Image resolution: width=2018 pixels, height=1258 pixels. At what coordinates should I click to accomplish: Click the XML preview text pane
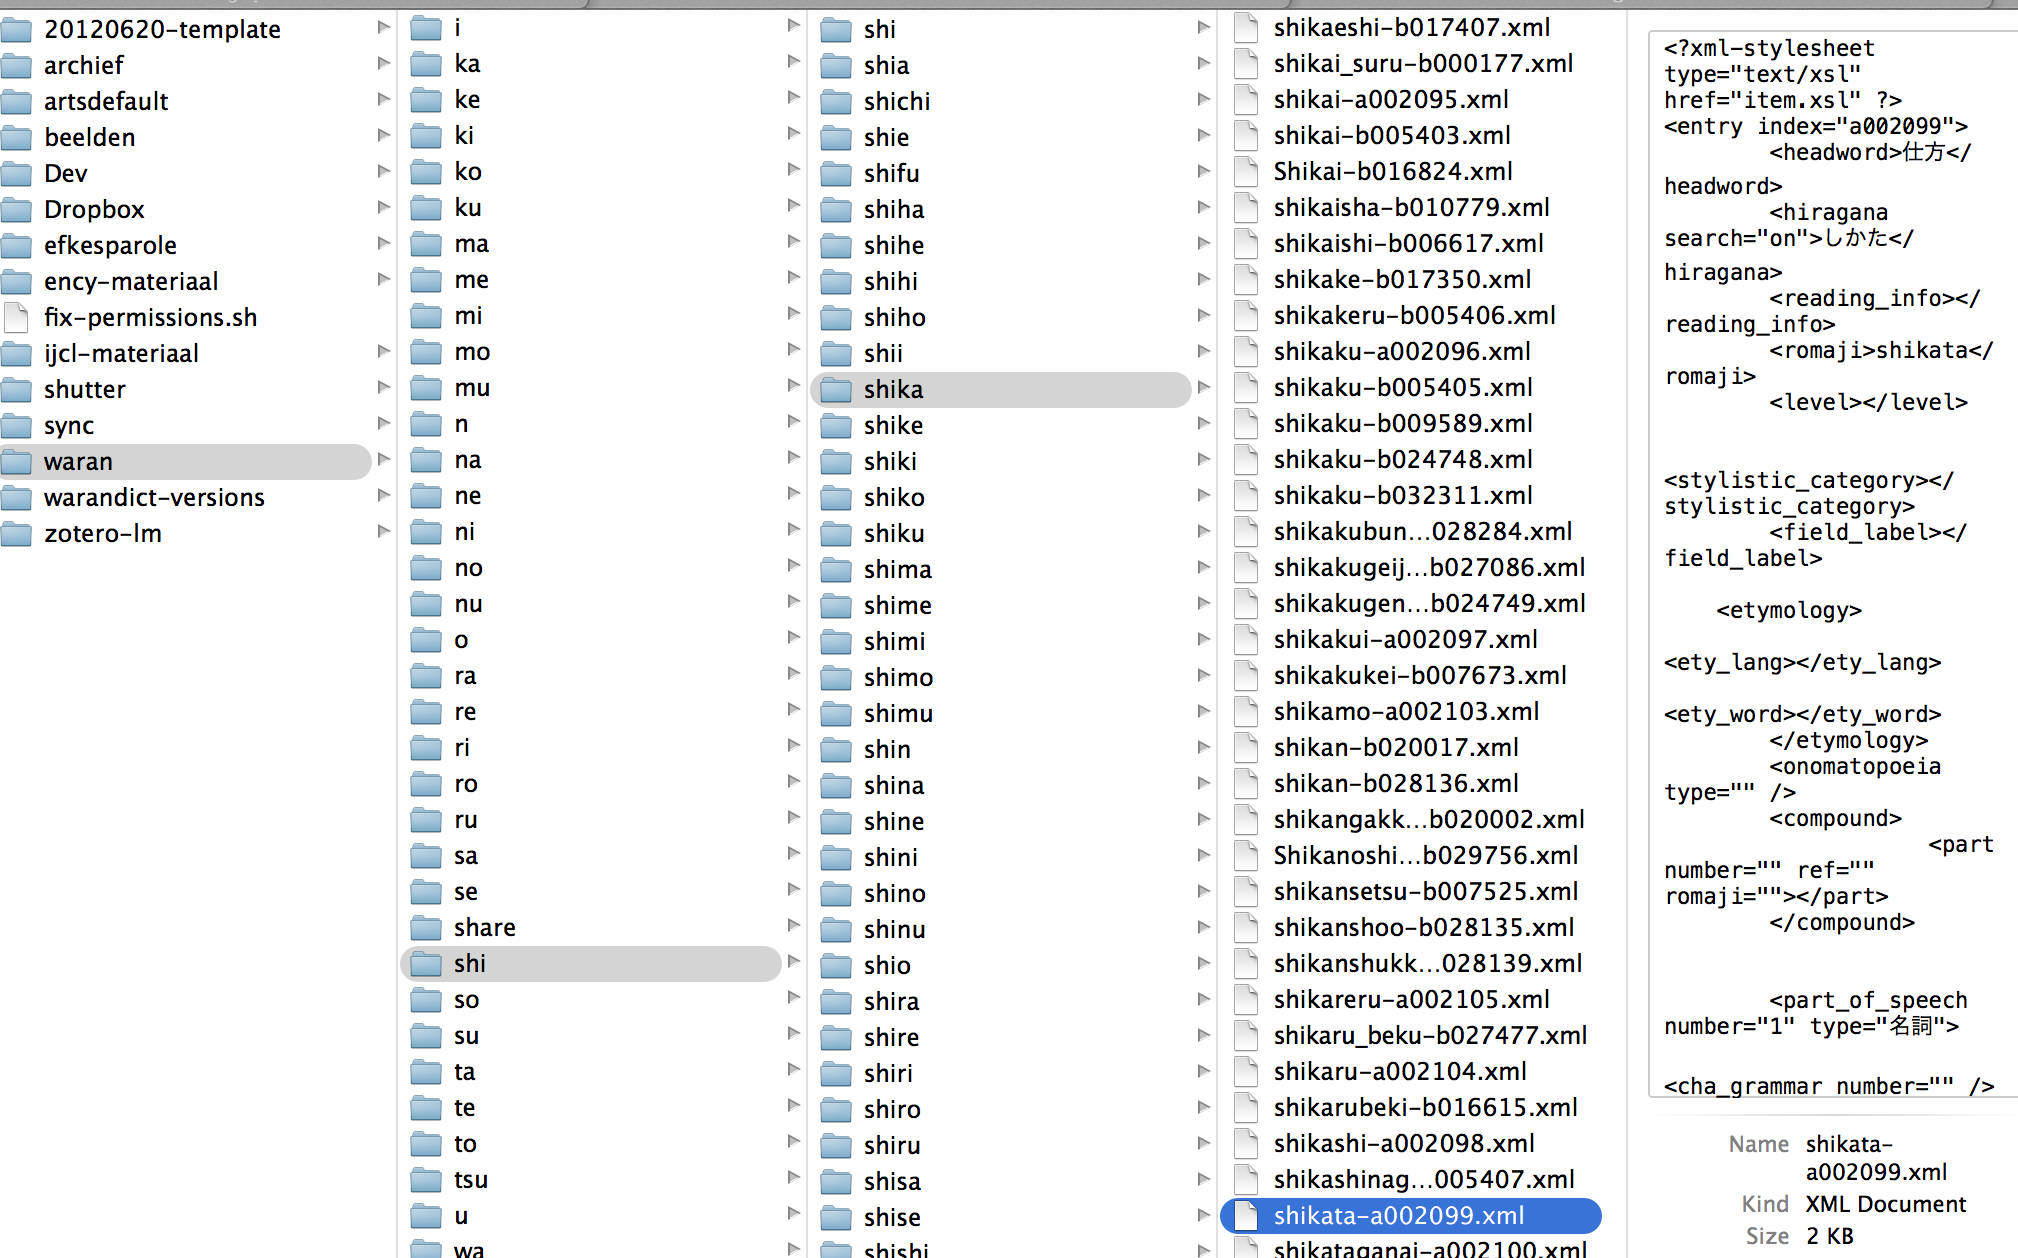pyautogui.click(x=1828, y=560)
